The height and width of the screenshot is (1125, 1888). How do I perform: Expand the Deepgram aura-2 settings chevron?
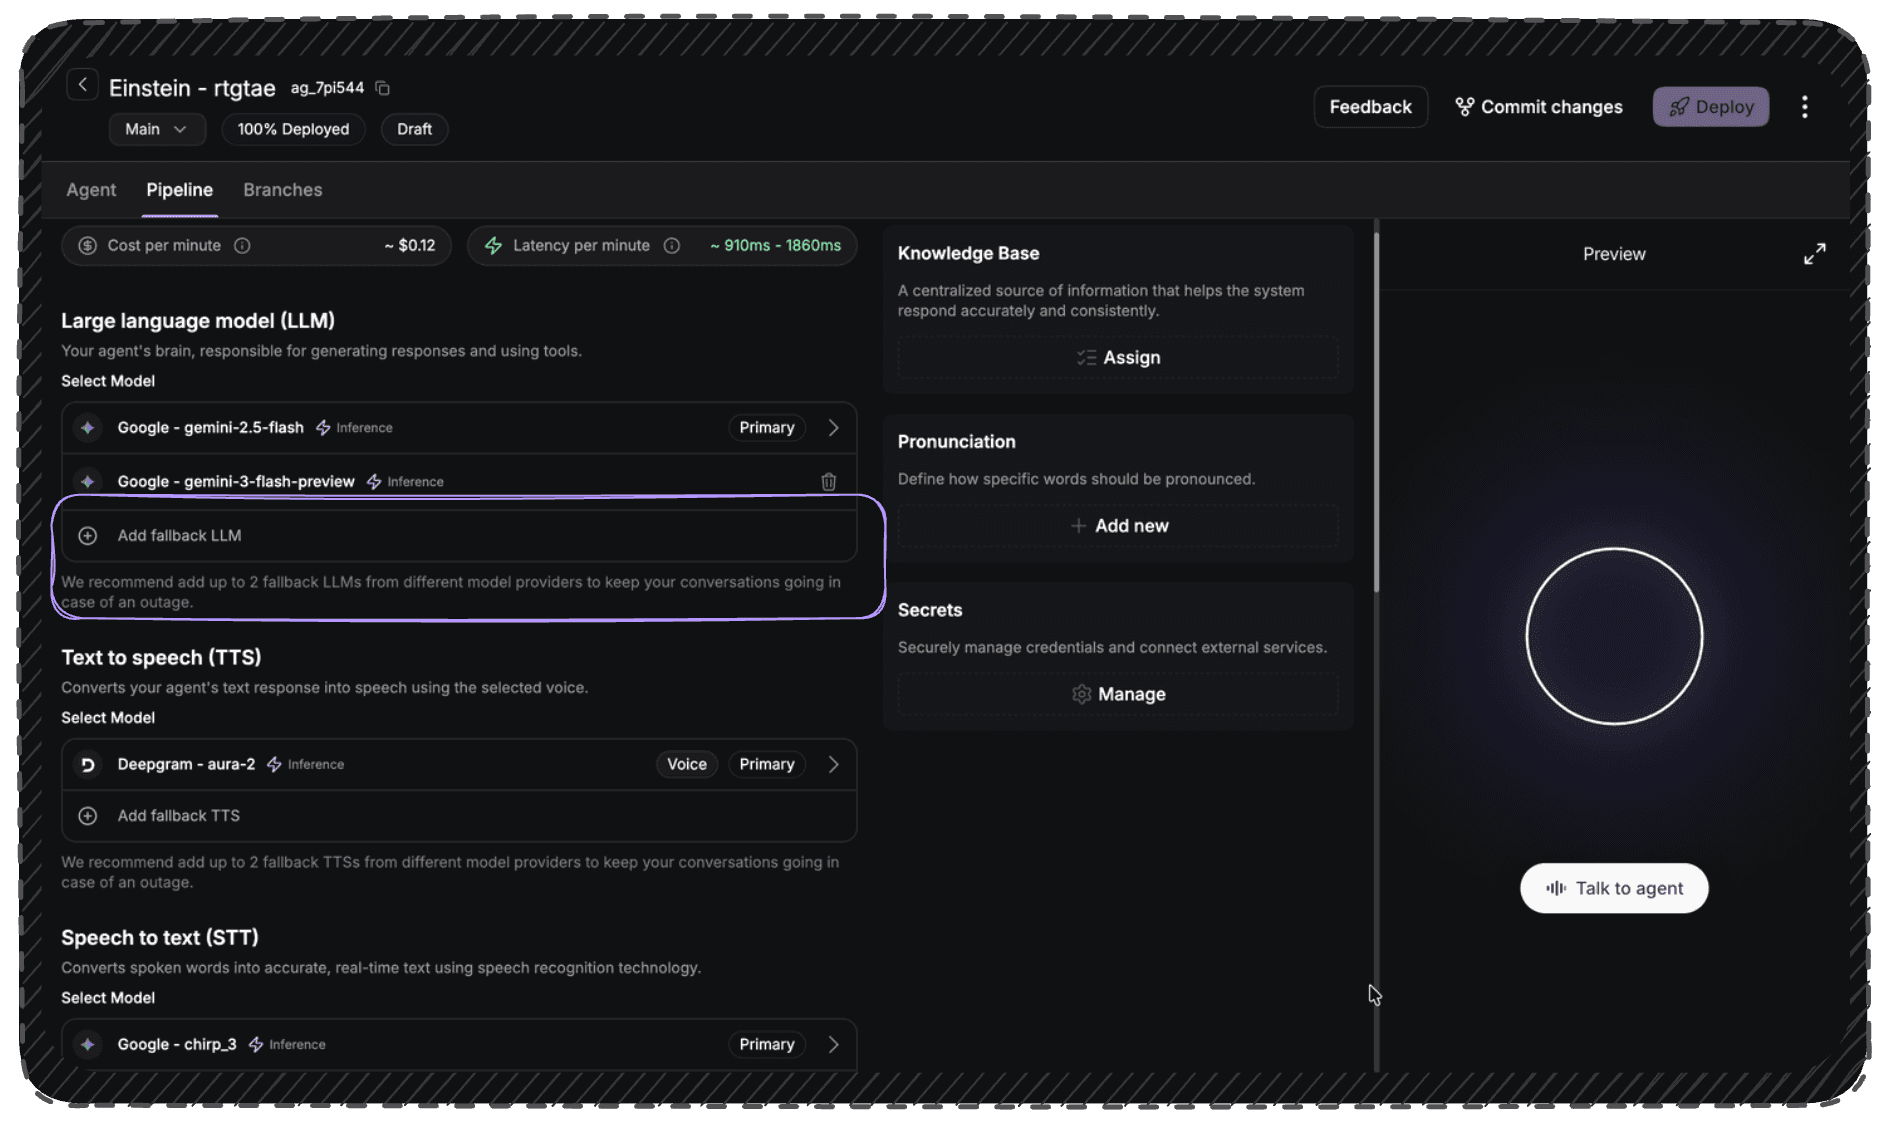(833, 765)
